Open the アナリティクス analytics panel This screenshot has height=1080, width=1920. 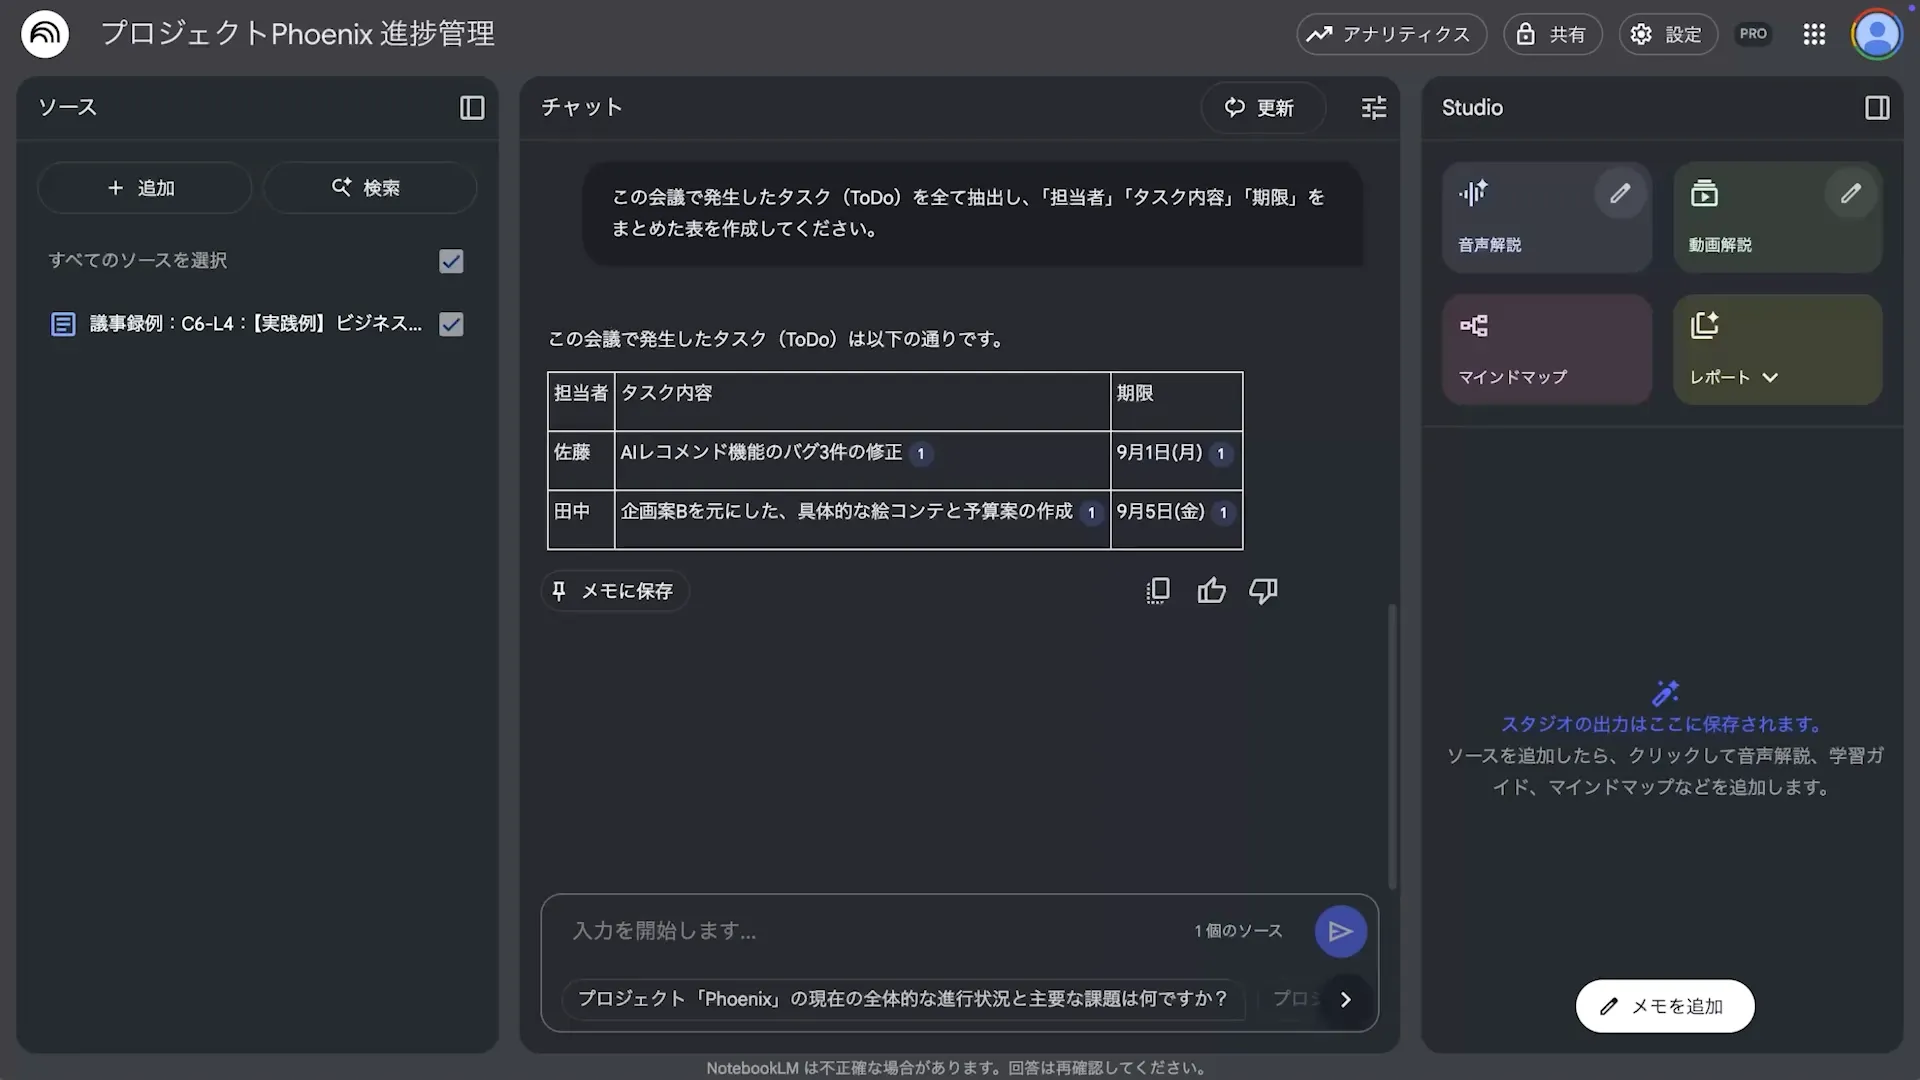1390,33
